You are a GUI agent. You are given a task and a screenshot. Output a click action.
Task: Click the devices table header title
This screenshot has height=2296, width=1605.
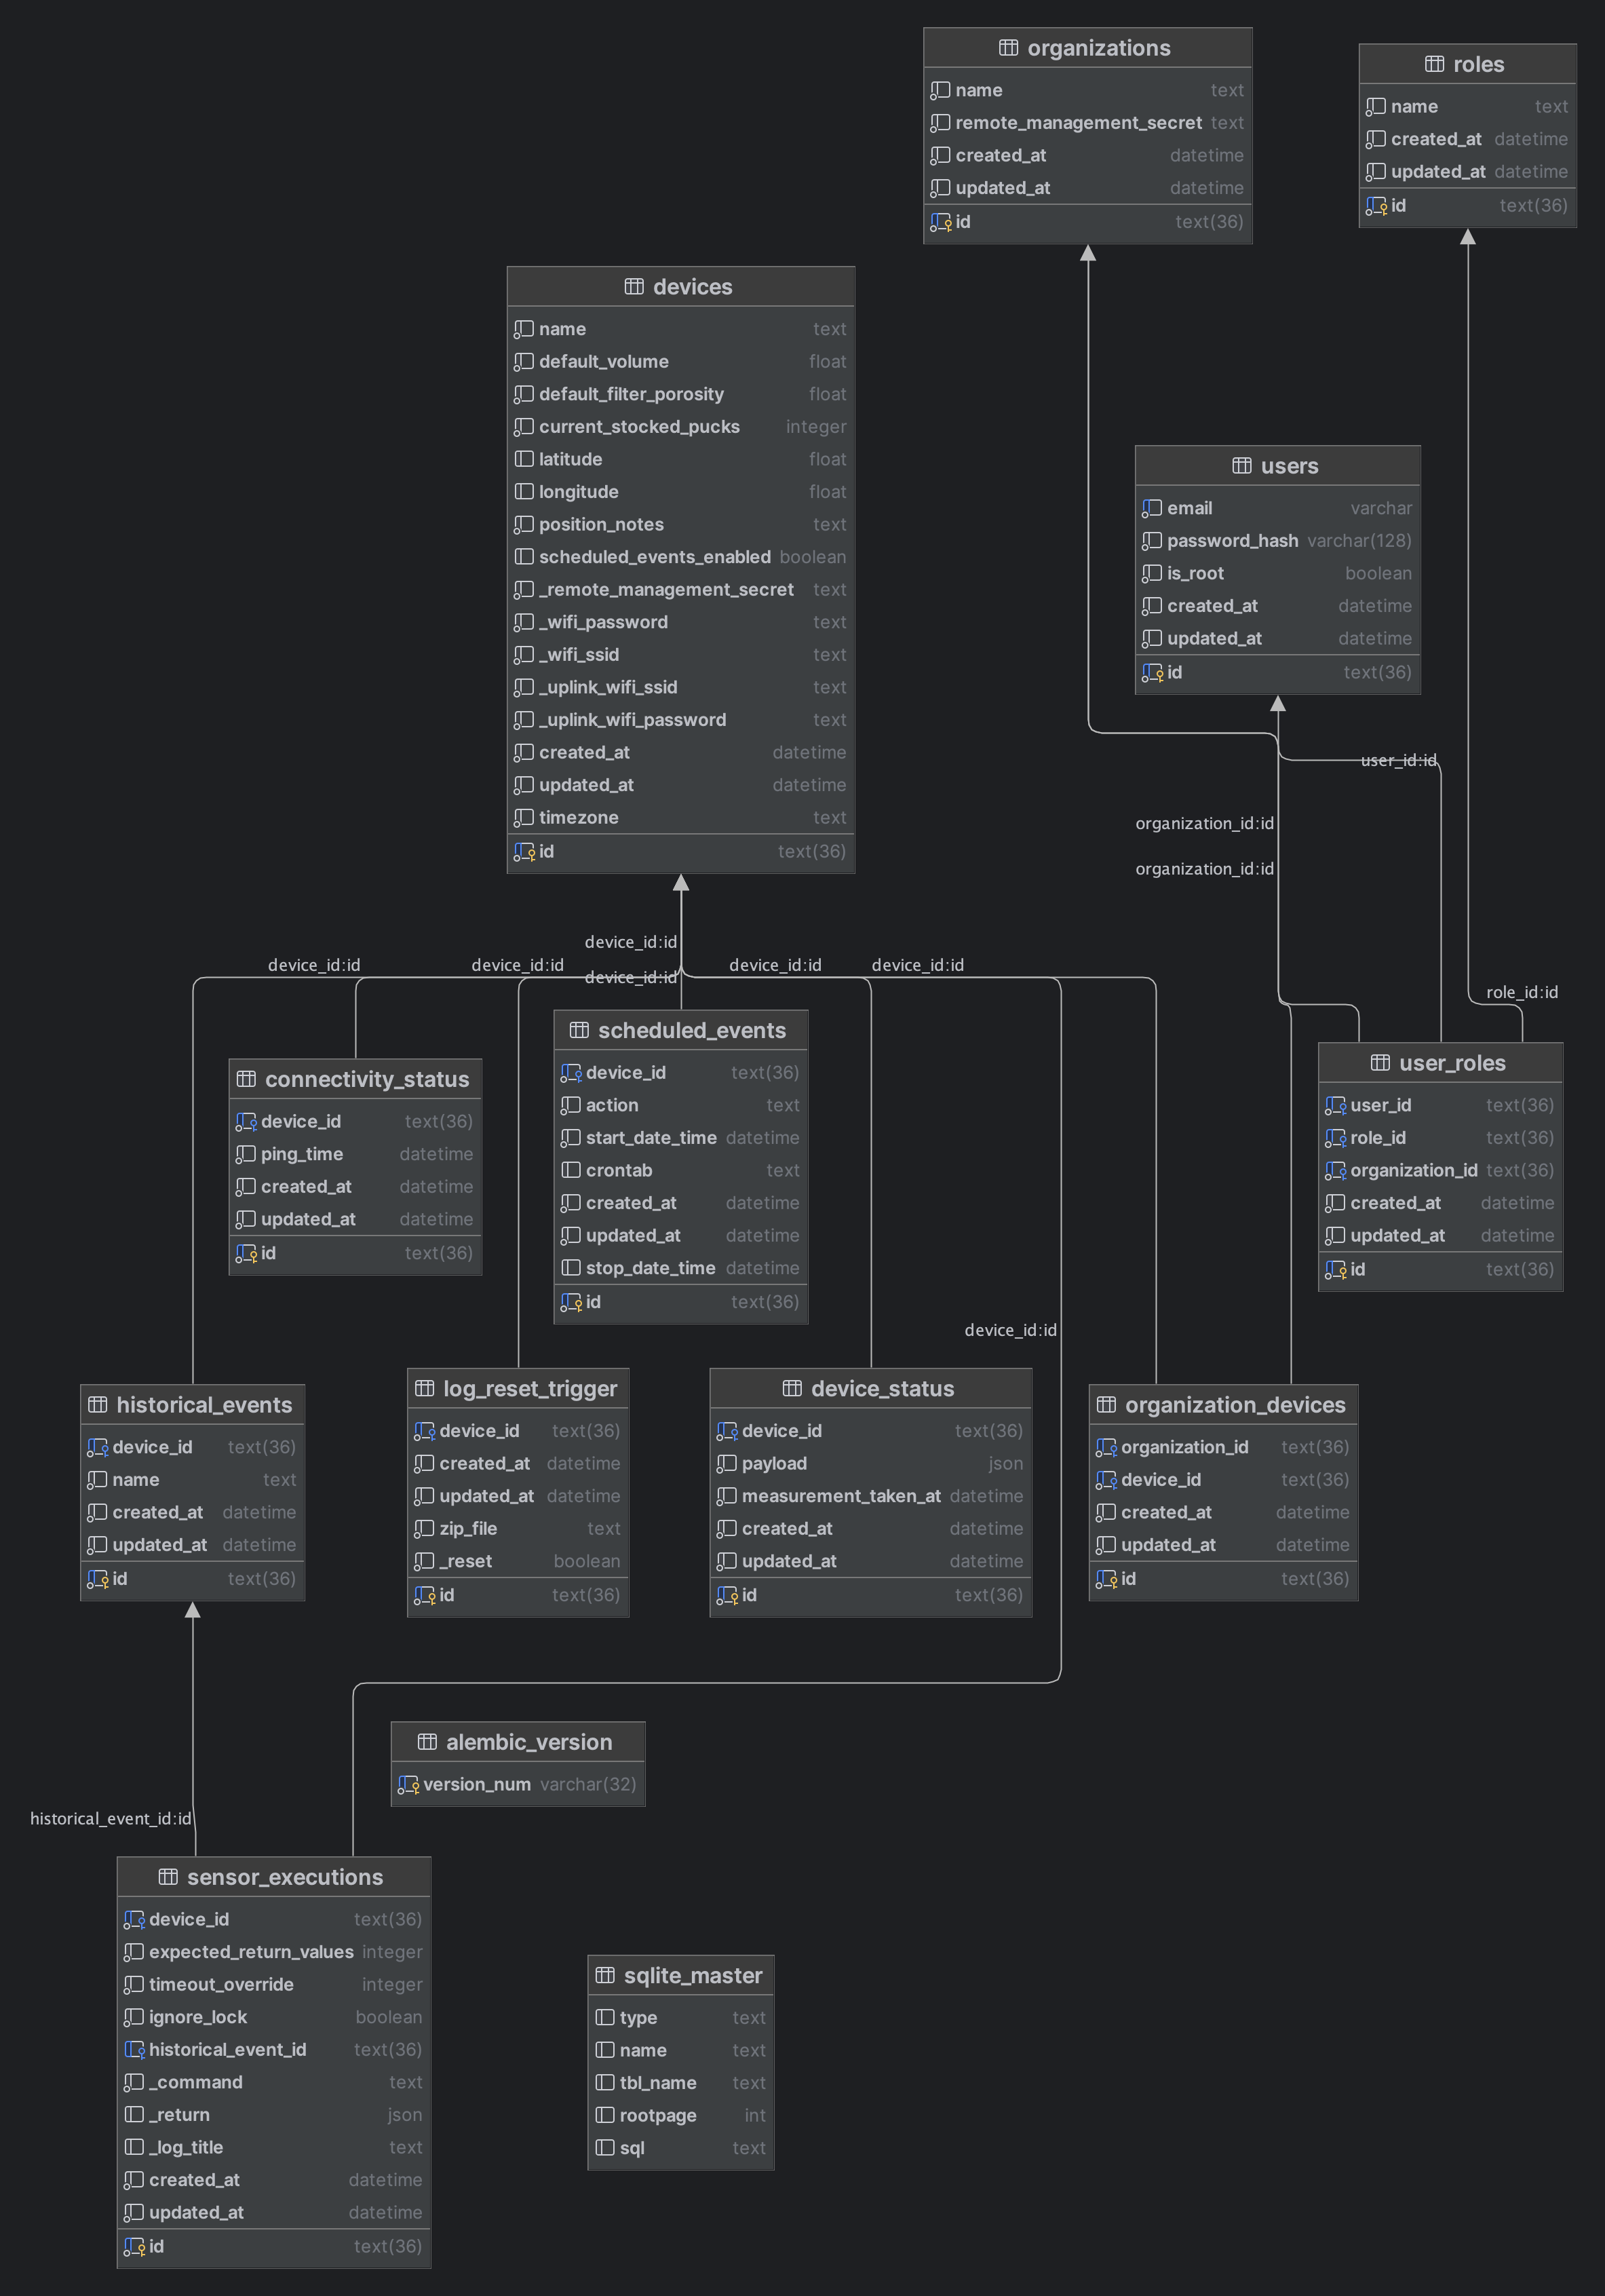coord(693,286)
